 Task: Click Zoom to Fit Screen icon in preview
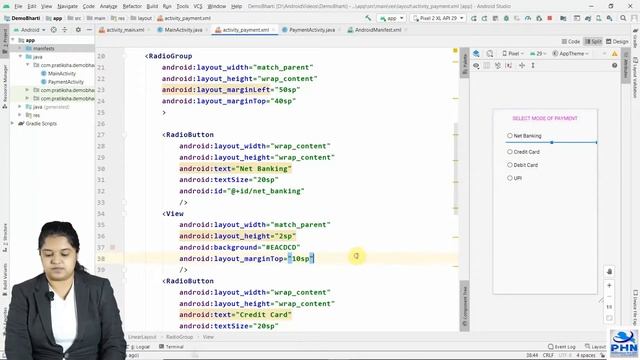click(609, 318)
